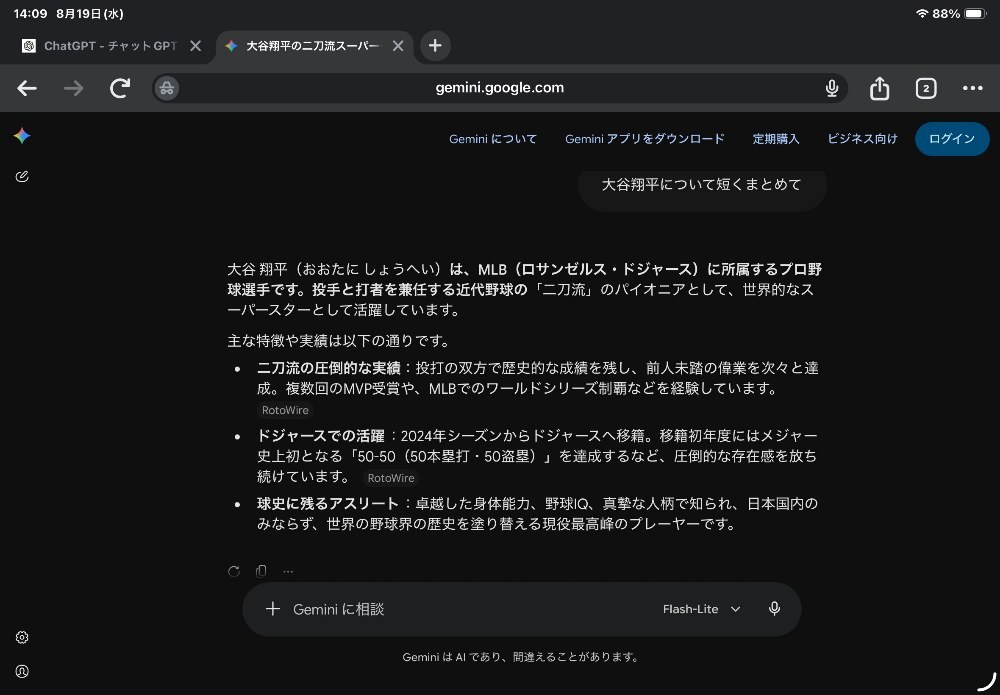Open the RotoWire chip after 続けています

click(x=391, y=478)
